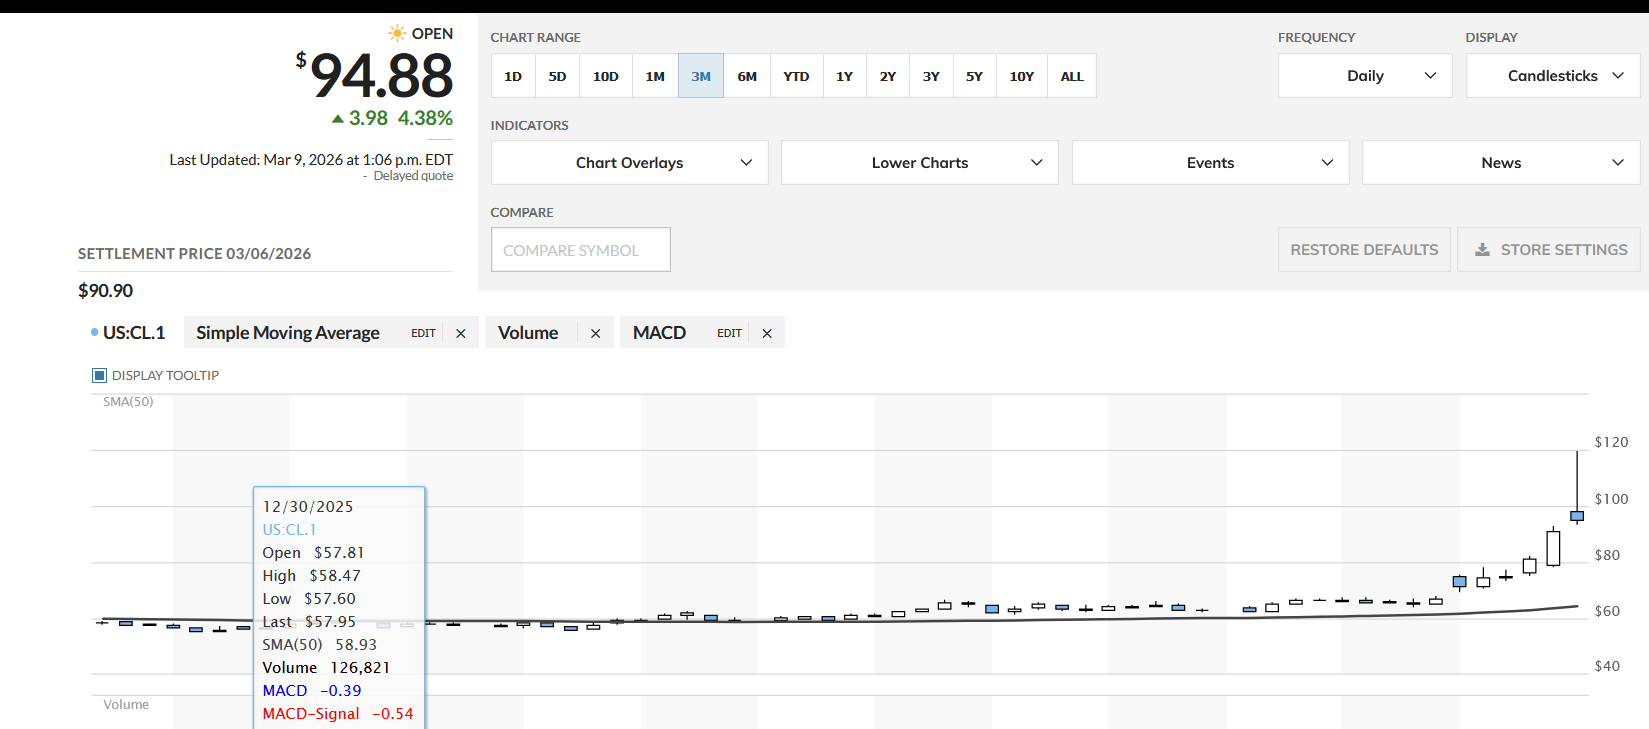Viewport: 1649px width, 729px height.
Task: Click the Volume chart panel label
Action: click(126, 705)
